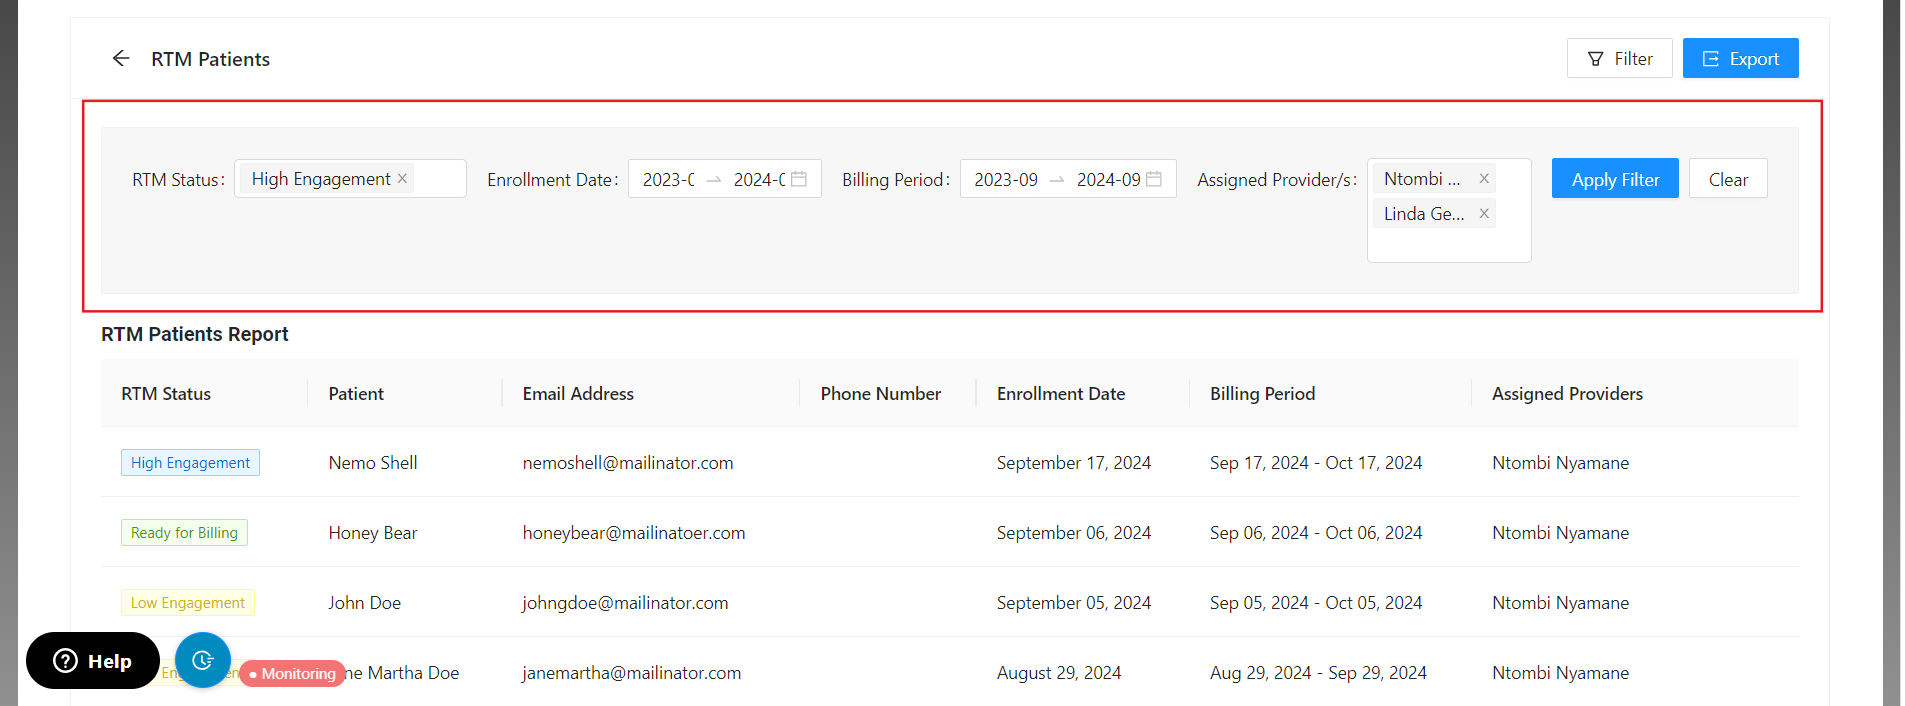Click the Enrollment Date start date field
This screenshot has height=706, width=1905.
click(x=668, y=180)
